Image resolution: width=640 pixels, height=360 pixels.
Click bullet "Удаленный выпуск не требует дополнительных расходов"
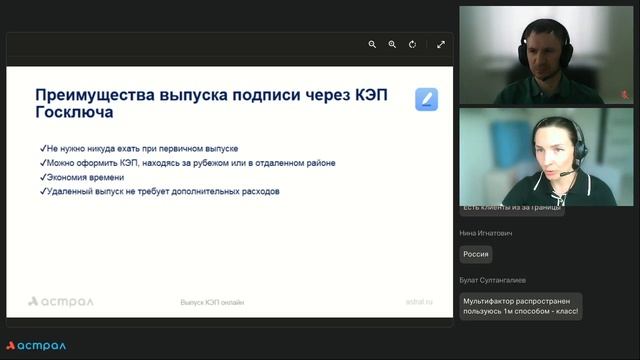pyautogui.click(x=160, y=191)
